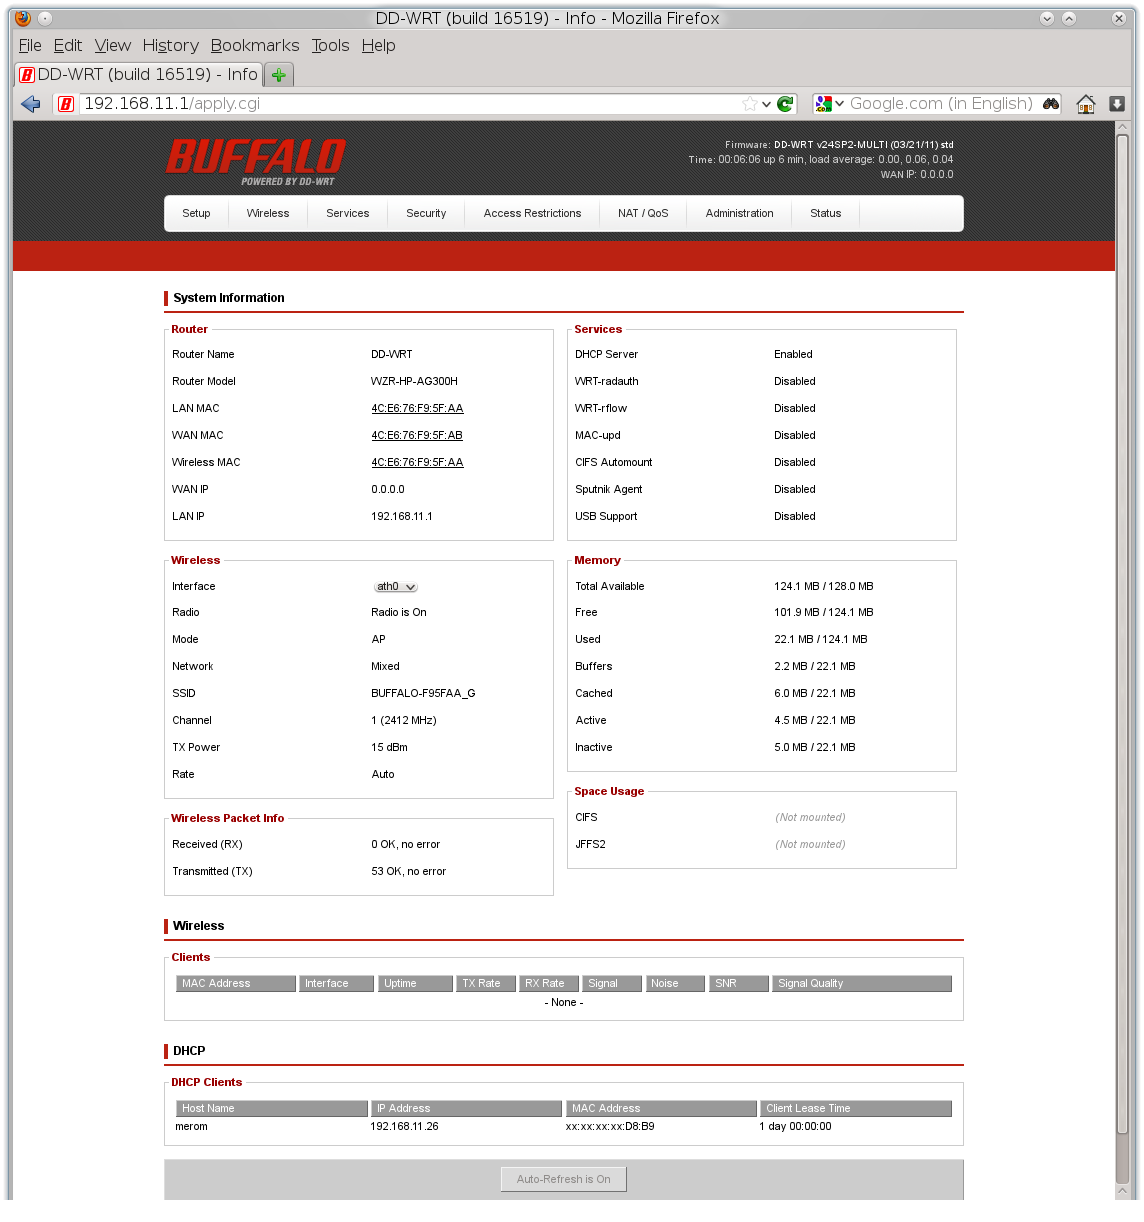The width and height of the screenshot is (1144, 1222).
Task: Click the SNR column header
Action: point(739,984)
